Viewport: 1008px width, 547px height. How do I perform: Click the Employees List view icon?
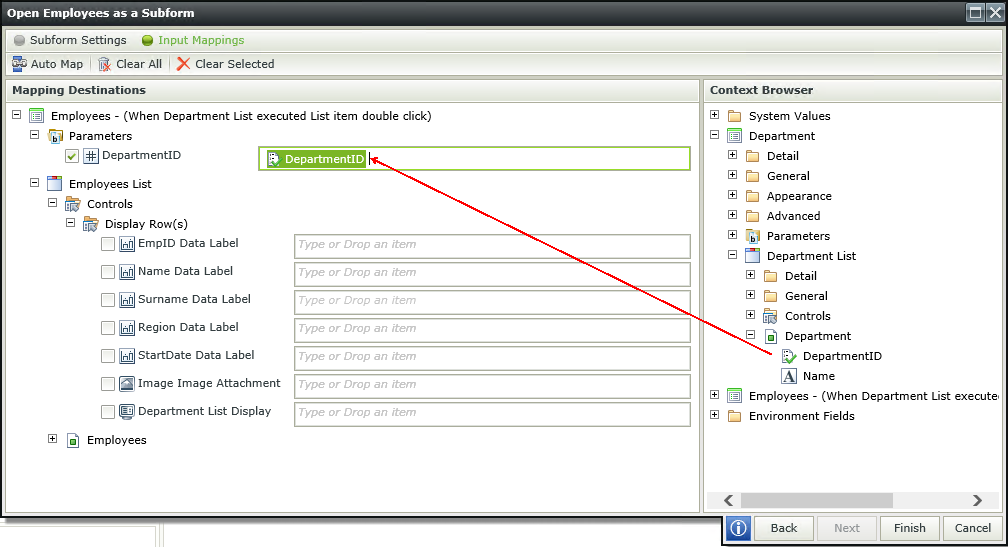55,184
